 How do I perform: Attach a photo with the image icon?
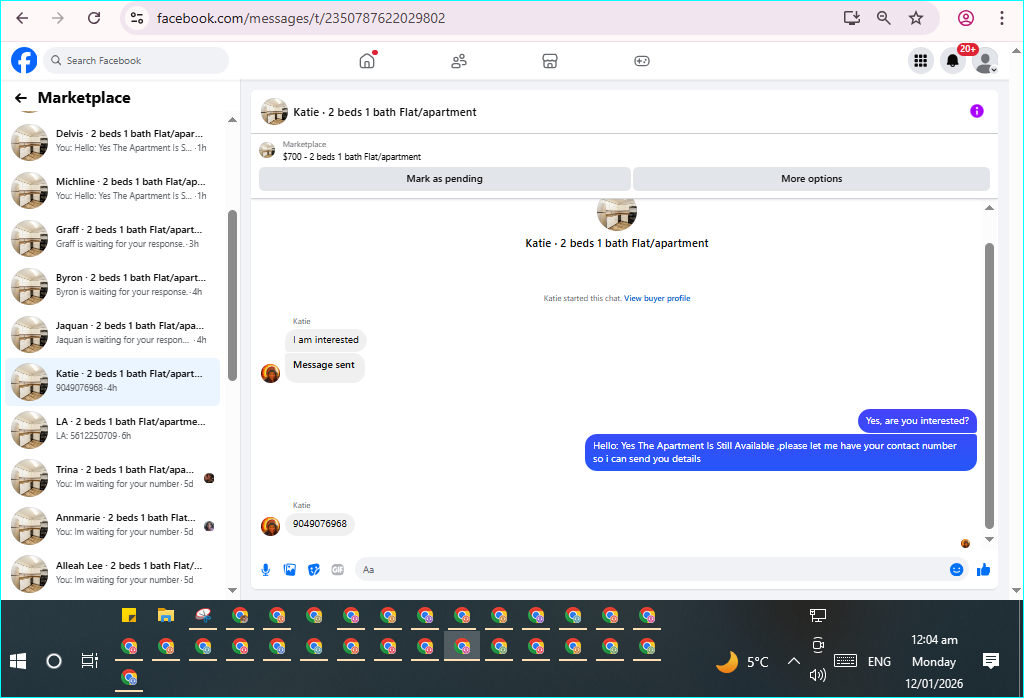pos(290,570)
